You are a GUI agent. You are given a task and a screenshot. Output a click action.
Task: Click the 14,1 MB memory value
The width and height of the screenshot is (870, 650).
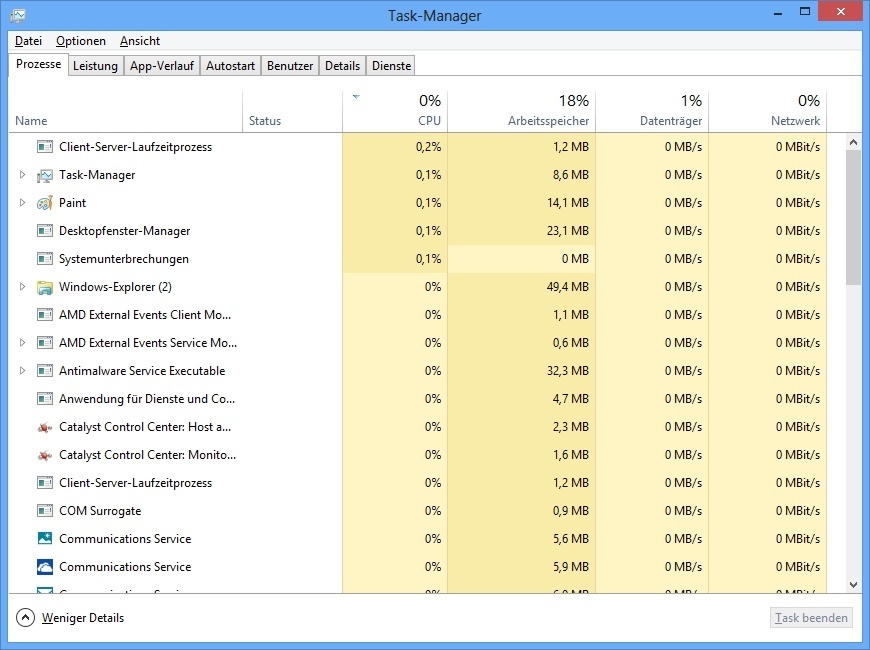pos(568,203)
